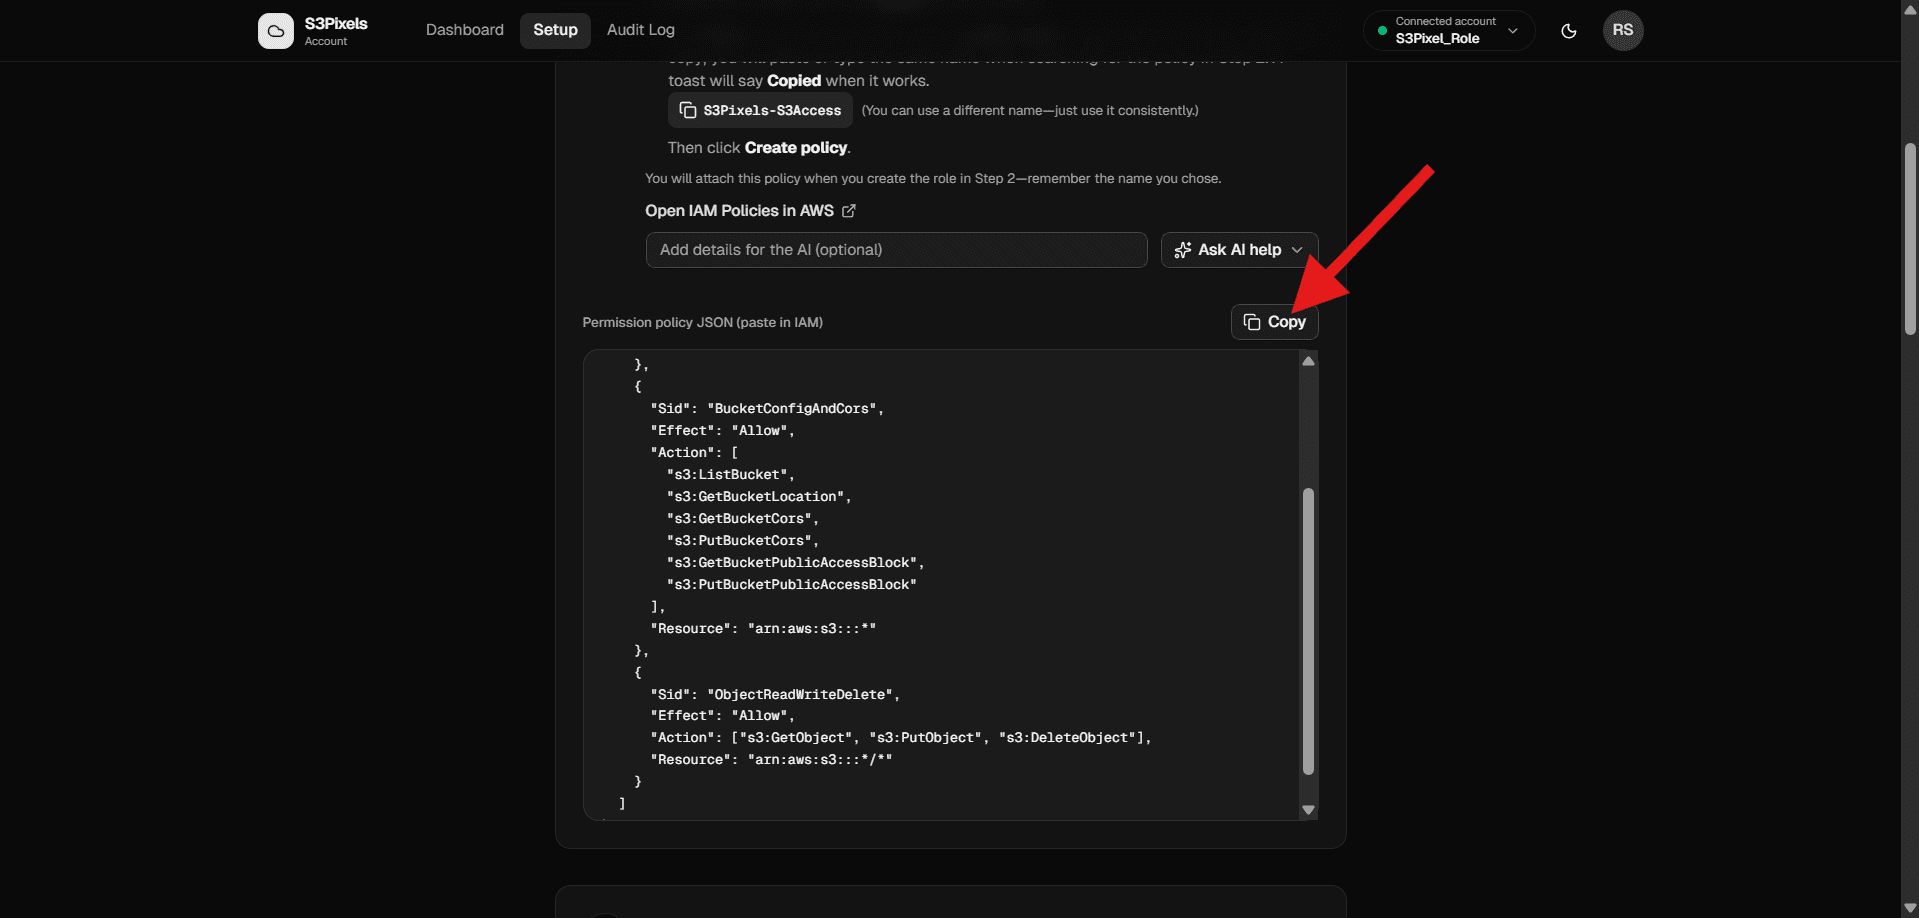The image size is (1919, 918).
Task: Open the Audit Log tab
Action: click(640, 30)
